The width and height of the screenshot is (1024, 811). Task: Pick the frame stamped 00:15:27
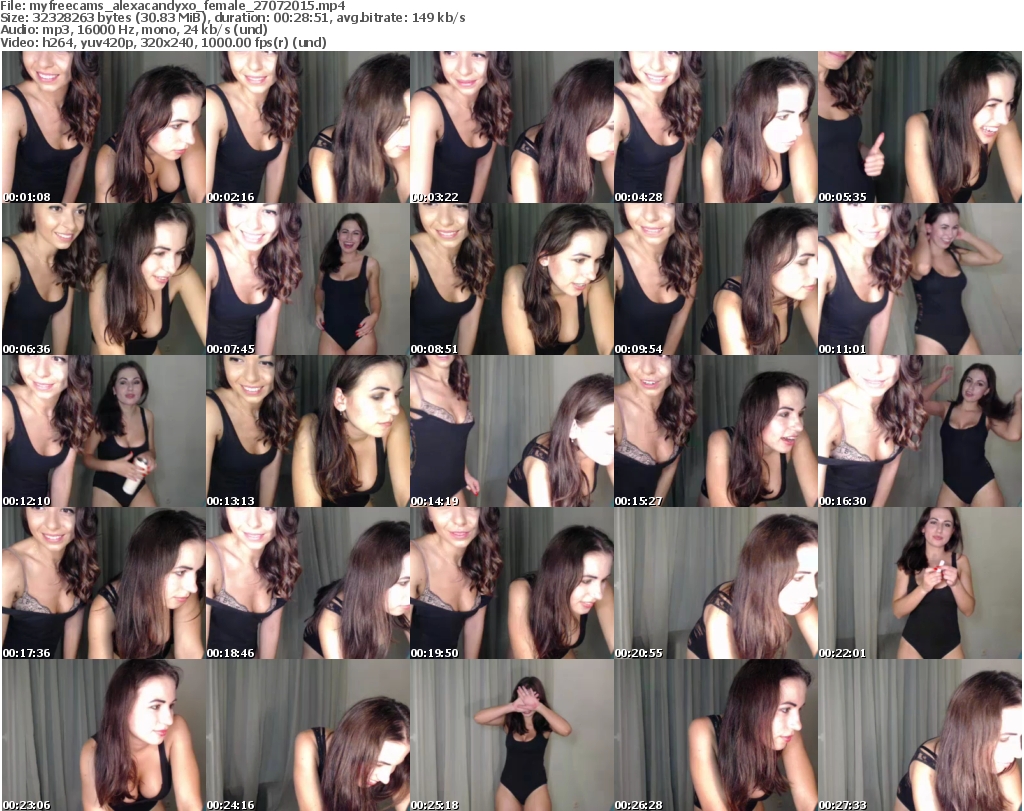coord(715,431)
